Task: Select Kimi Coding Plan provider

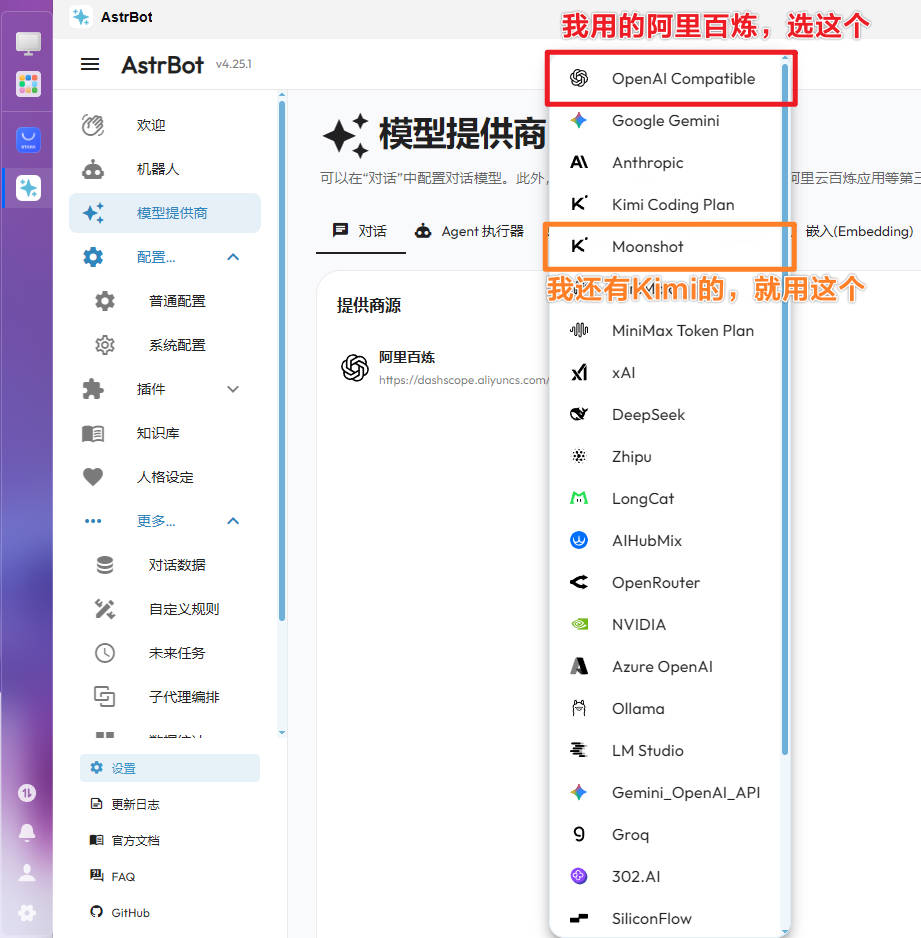Action: pyautogui.click(x=665, y=205)
